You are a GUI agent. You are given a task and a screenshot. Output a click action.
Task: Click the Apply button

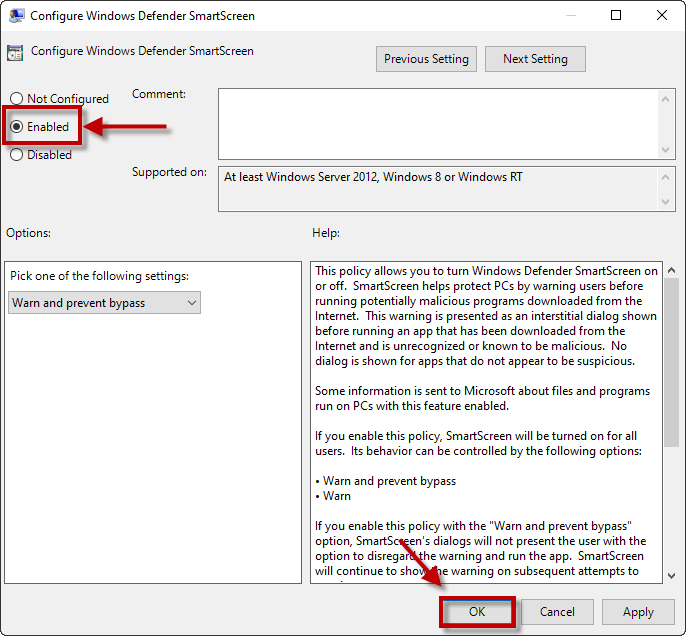(638, 612)
